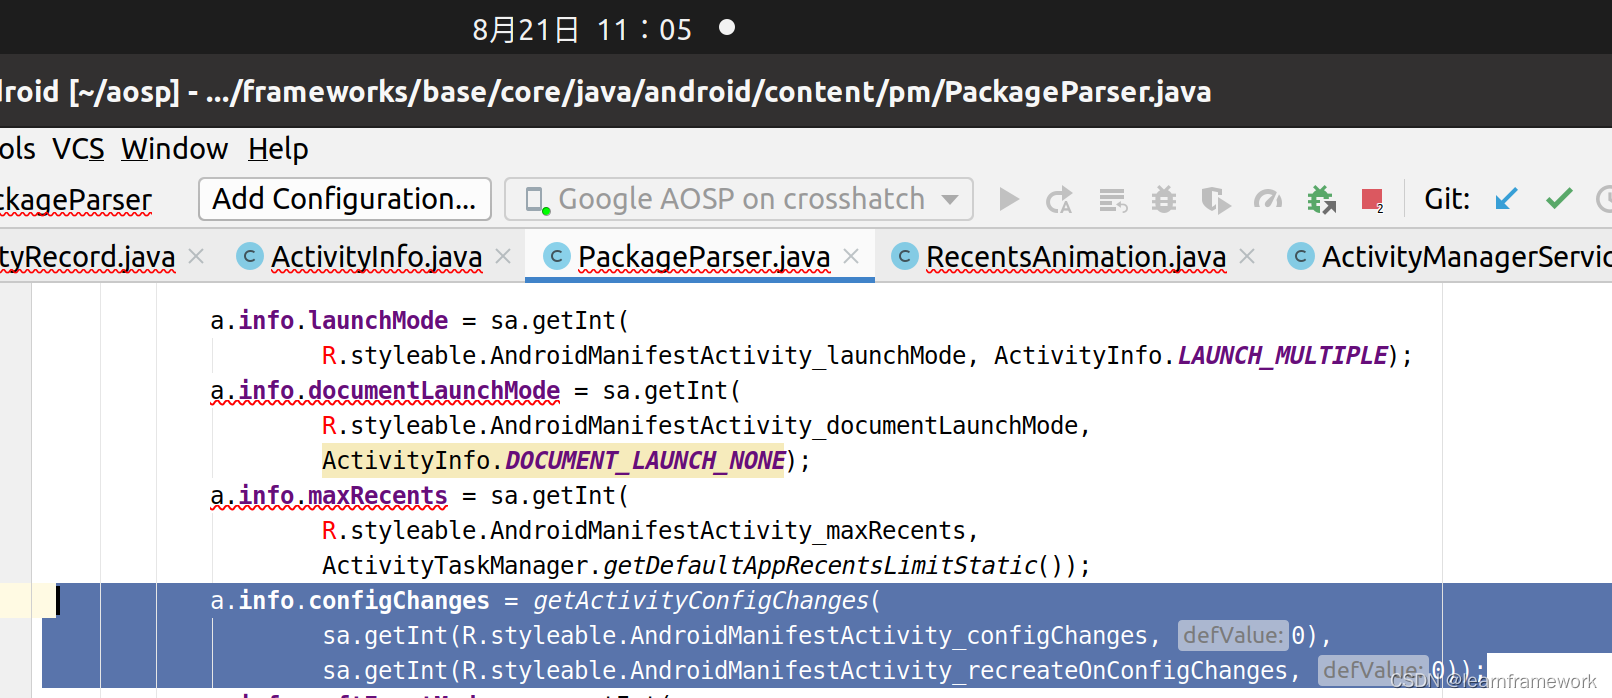Open the Window menu
The image size is (1612, 698).
pos(175,149)
